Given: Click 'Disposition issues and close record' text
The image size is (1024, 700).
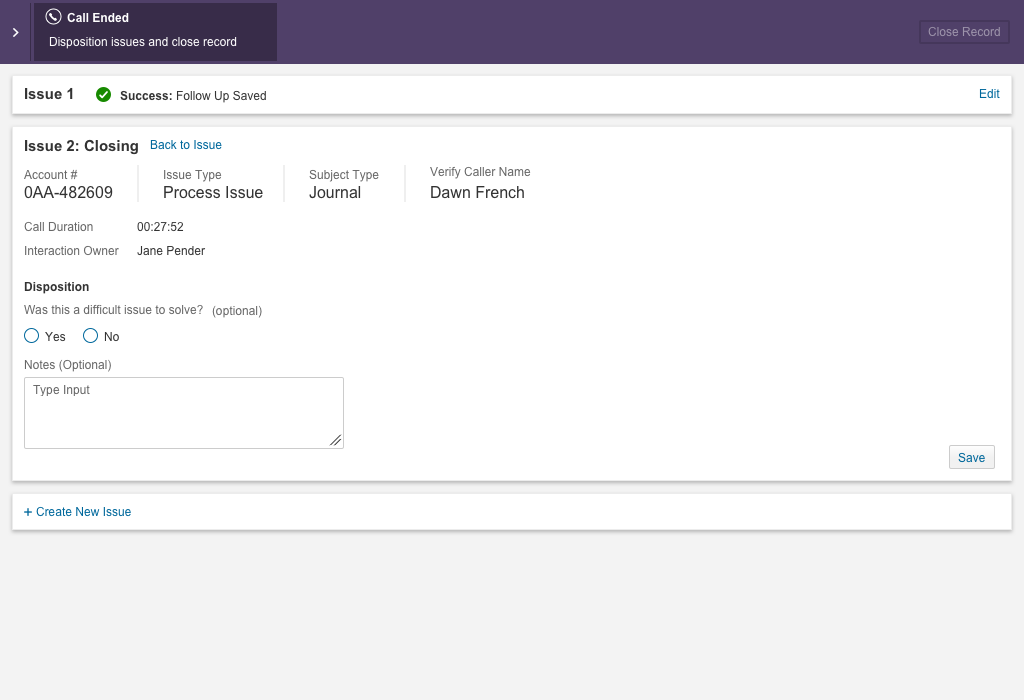Looking at the screenshot, I should pos(143,42).
